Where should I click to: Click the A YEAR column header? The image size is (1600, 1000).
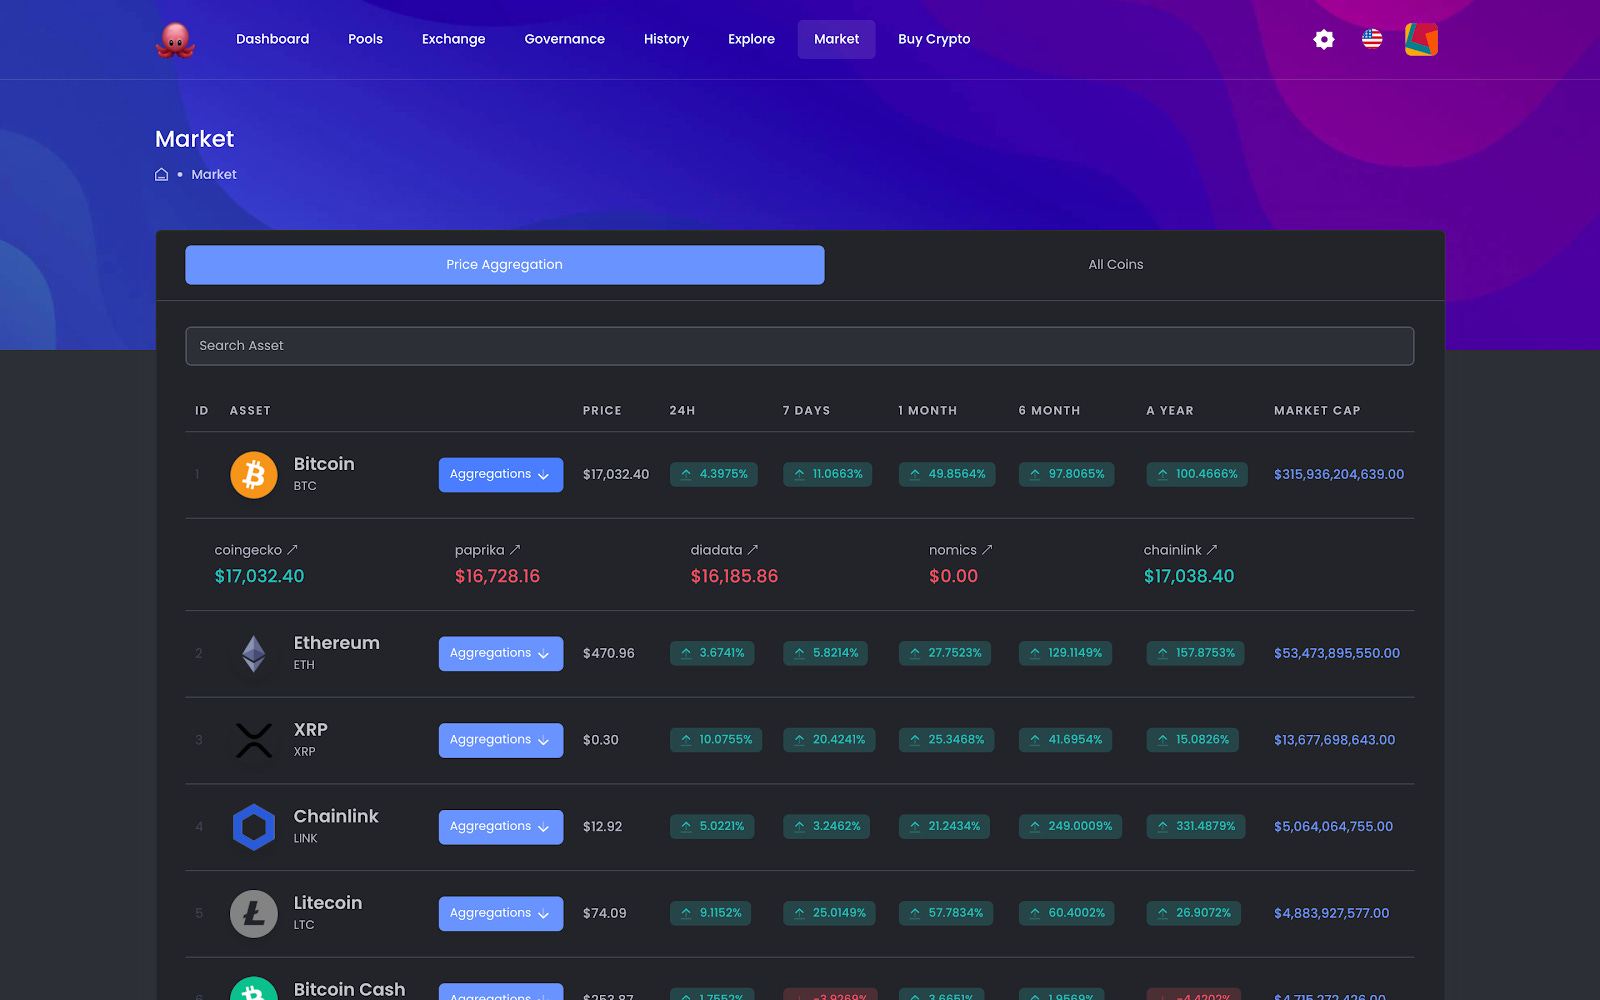[1170, 411]
